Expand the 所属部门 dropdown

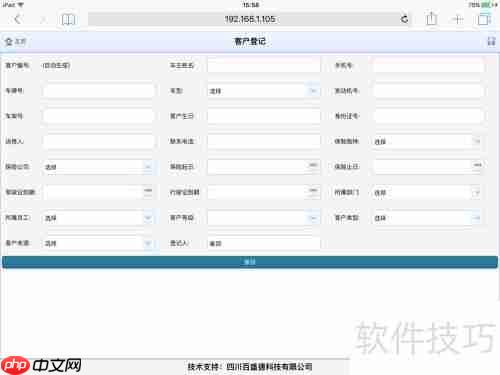point(428,192)
